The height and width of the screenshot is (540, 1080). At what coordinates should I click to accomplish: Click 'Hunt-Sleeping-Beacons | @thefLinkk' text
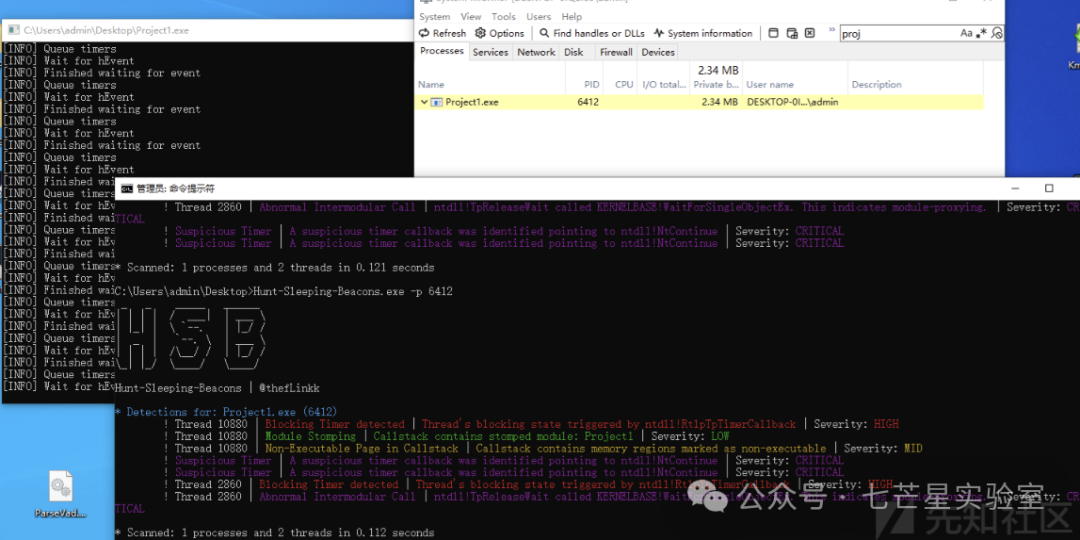click(x=218, y=388)
